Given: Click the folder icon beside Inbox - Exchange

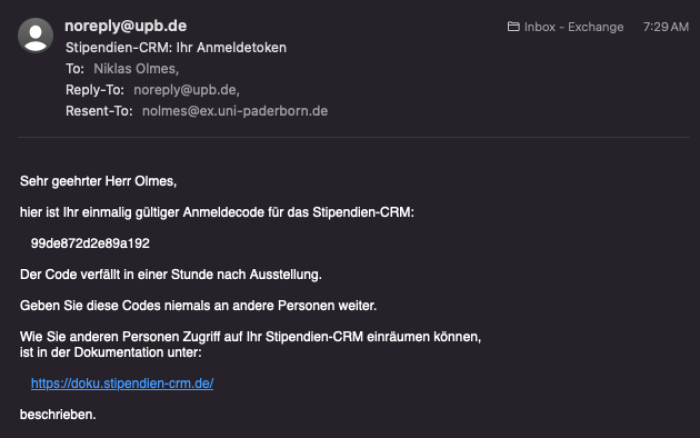Looking at the screenshot, I should [x=514, y=27].
